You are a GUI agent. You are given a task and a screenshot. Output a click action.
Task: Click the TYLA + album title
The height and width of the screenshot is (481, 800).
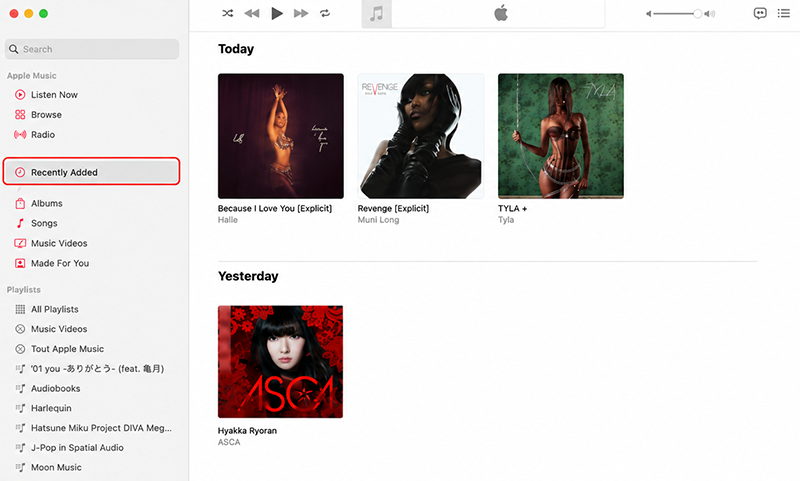coord(512,208)
